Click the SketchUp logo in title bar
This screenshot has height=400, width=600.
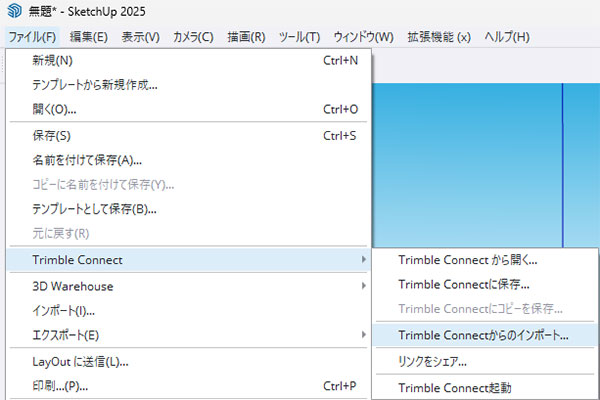tap(14, 11)
